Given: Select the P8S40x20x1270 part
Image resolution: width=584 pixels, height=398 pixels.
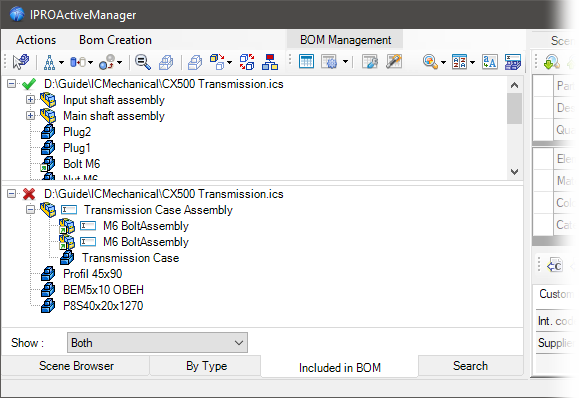Looking at the screenshot, I should (x=103, y=306).
